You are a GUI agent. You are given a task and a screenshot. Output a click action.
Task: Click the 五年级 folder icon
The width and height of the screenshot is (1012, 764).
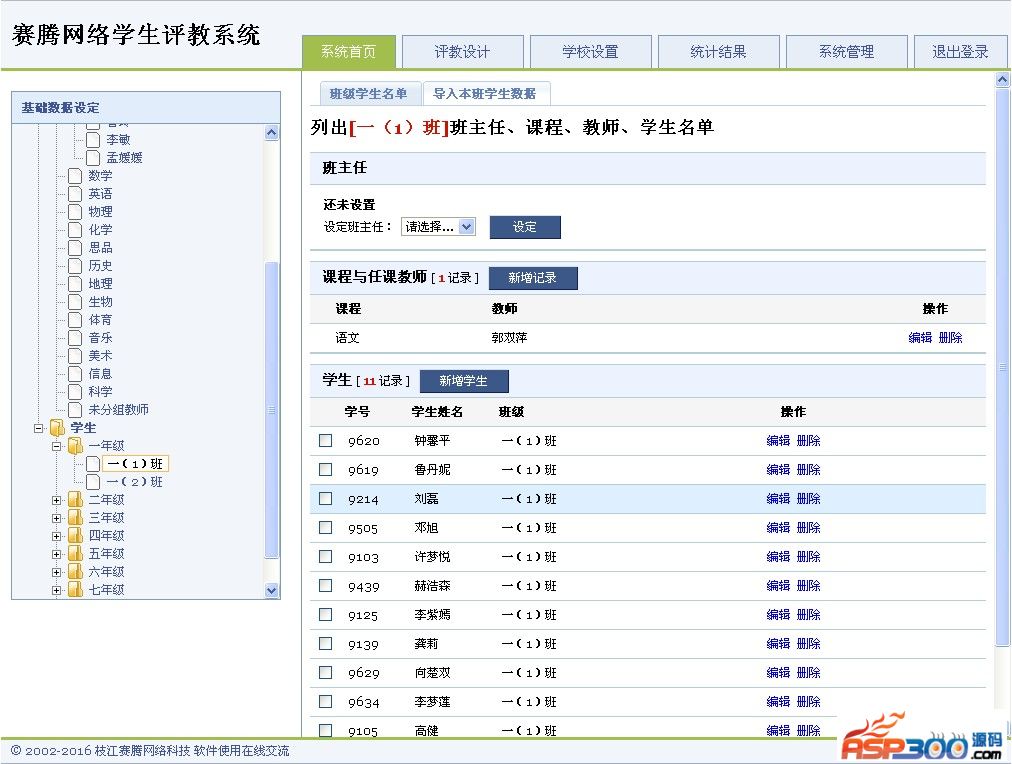point(75,554)
